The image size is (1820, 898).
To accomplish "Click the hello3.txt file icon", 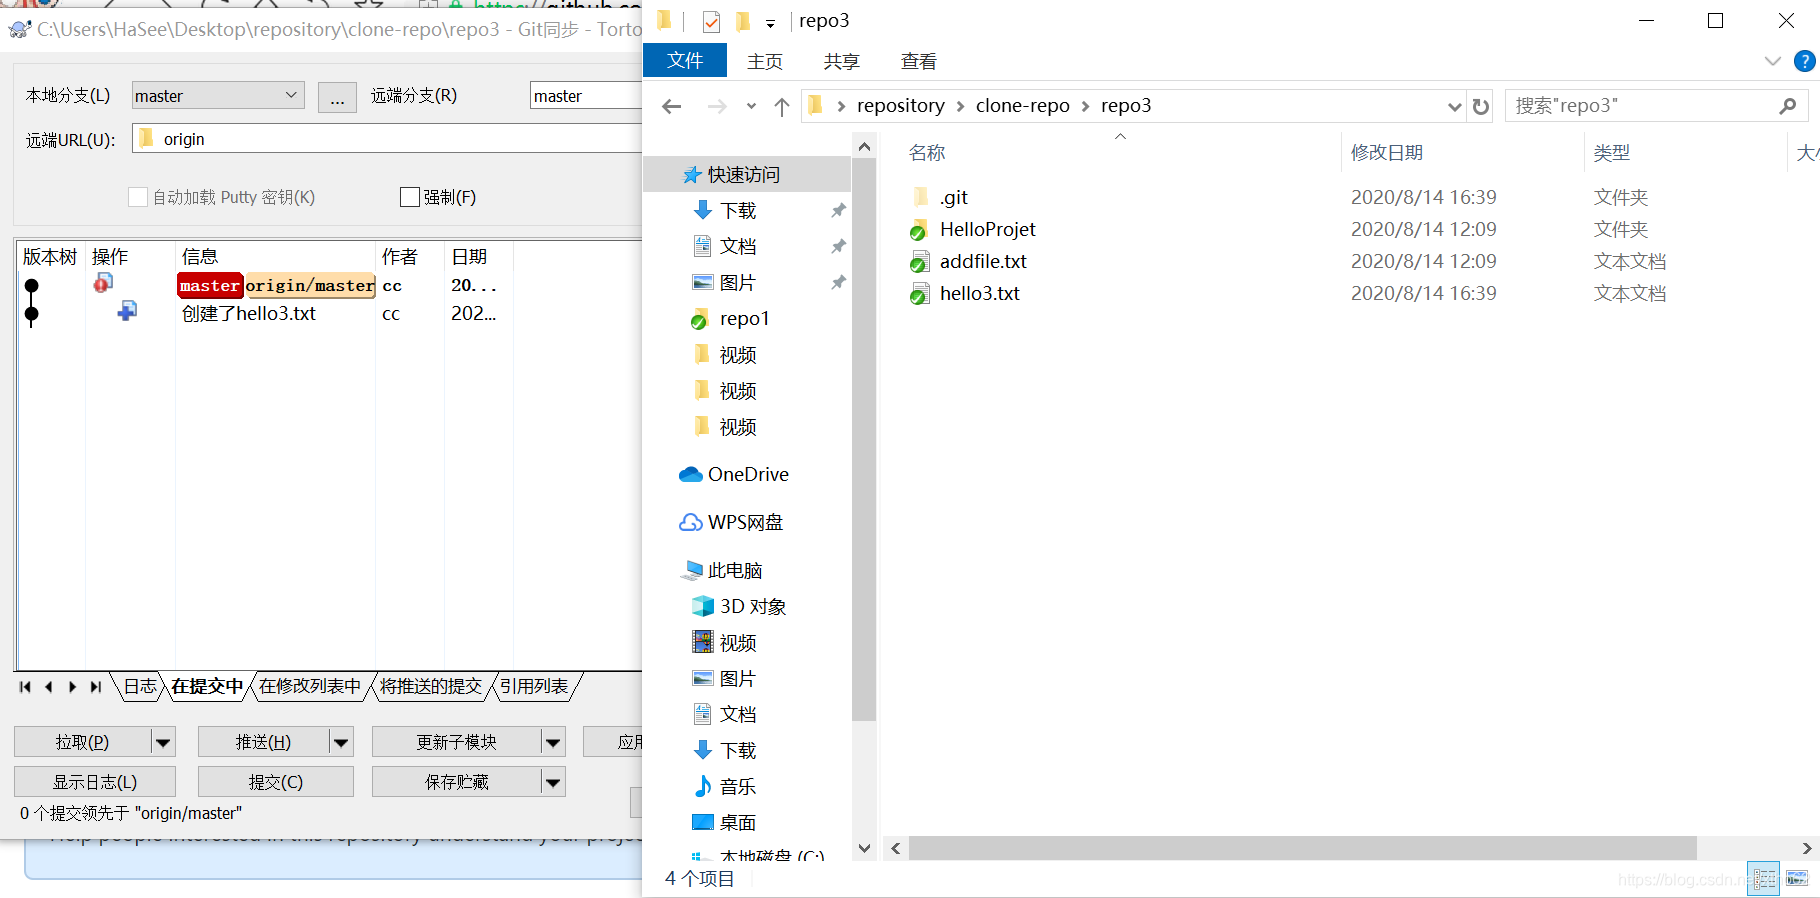I will click(x=919, y=294).
